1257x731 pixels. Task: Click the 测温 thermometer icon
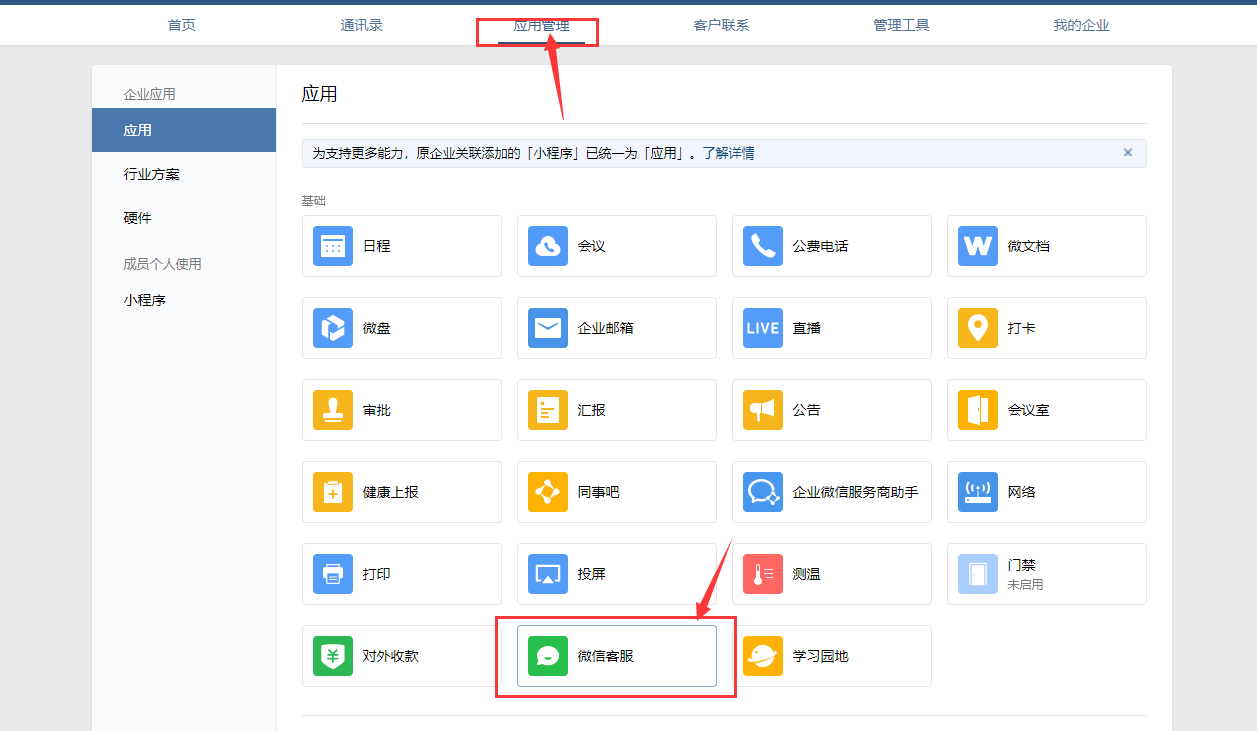coord(763,574)
